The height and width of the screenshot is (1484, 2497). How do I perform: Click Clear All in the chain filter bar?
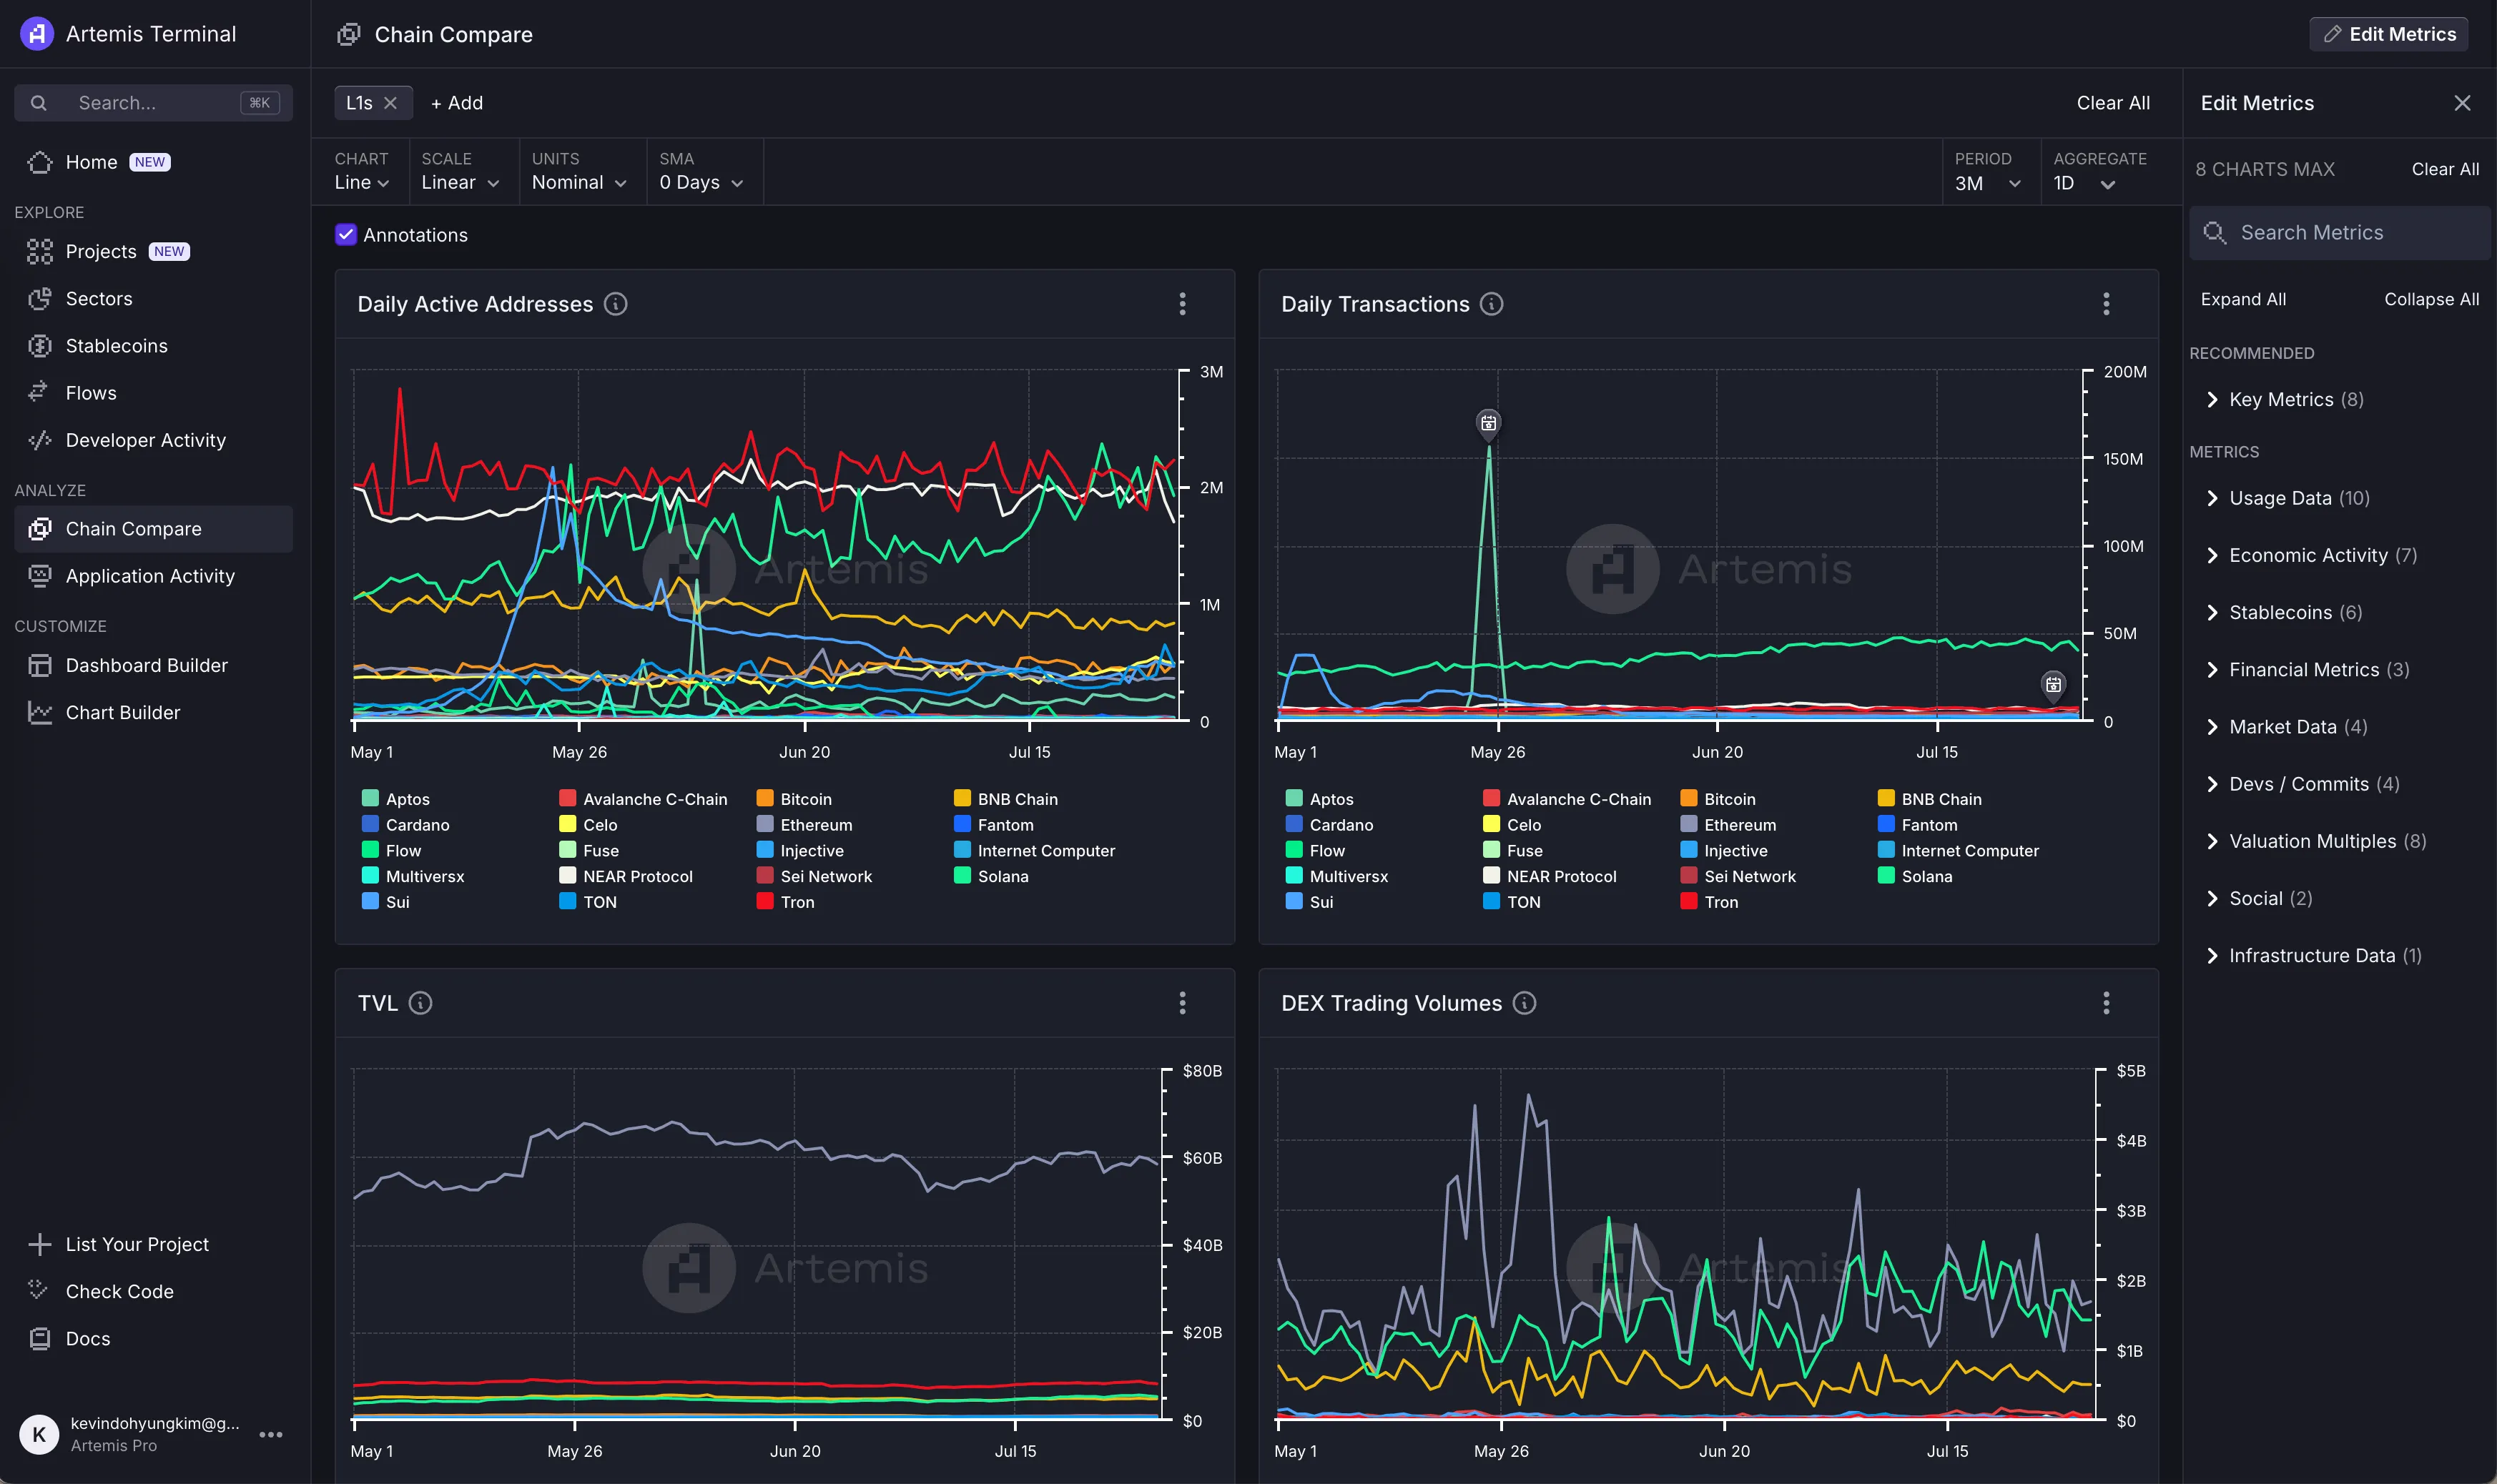pos(2113,103)
